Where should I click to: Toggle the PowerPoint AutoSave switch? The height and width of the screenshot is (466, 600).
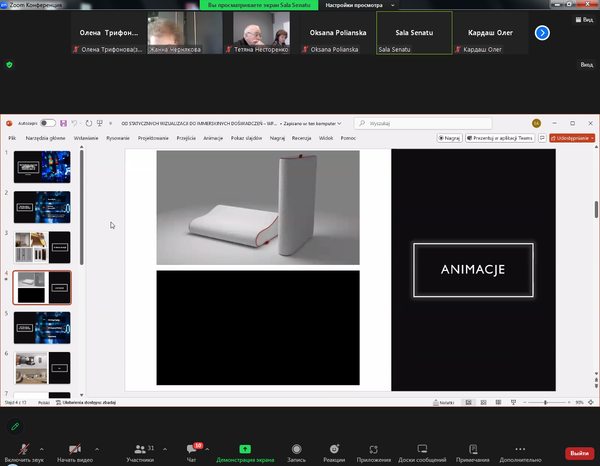tap(48, 123)
